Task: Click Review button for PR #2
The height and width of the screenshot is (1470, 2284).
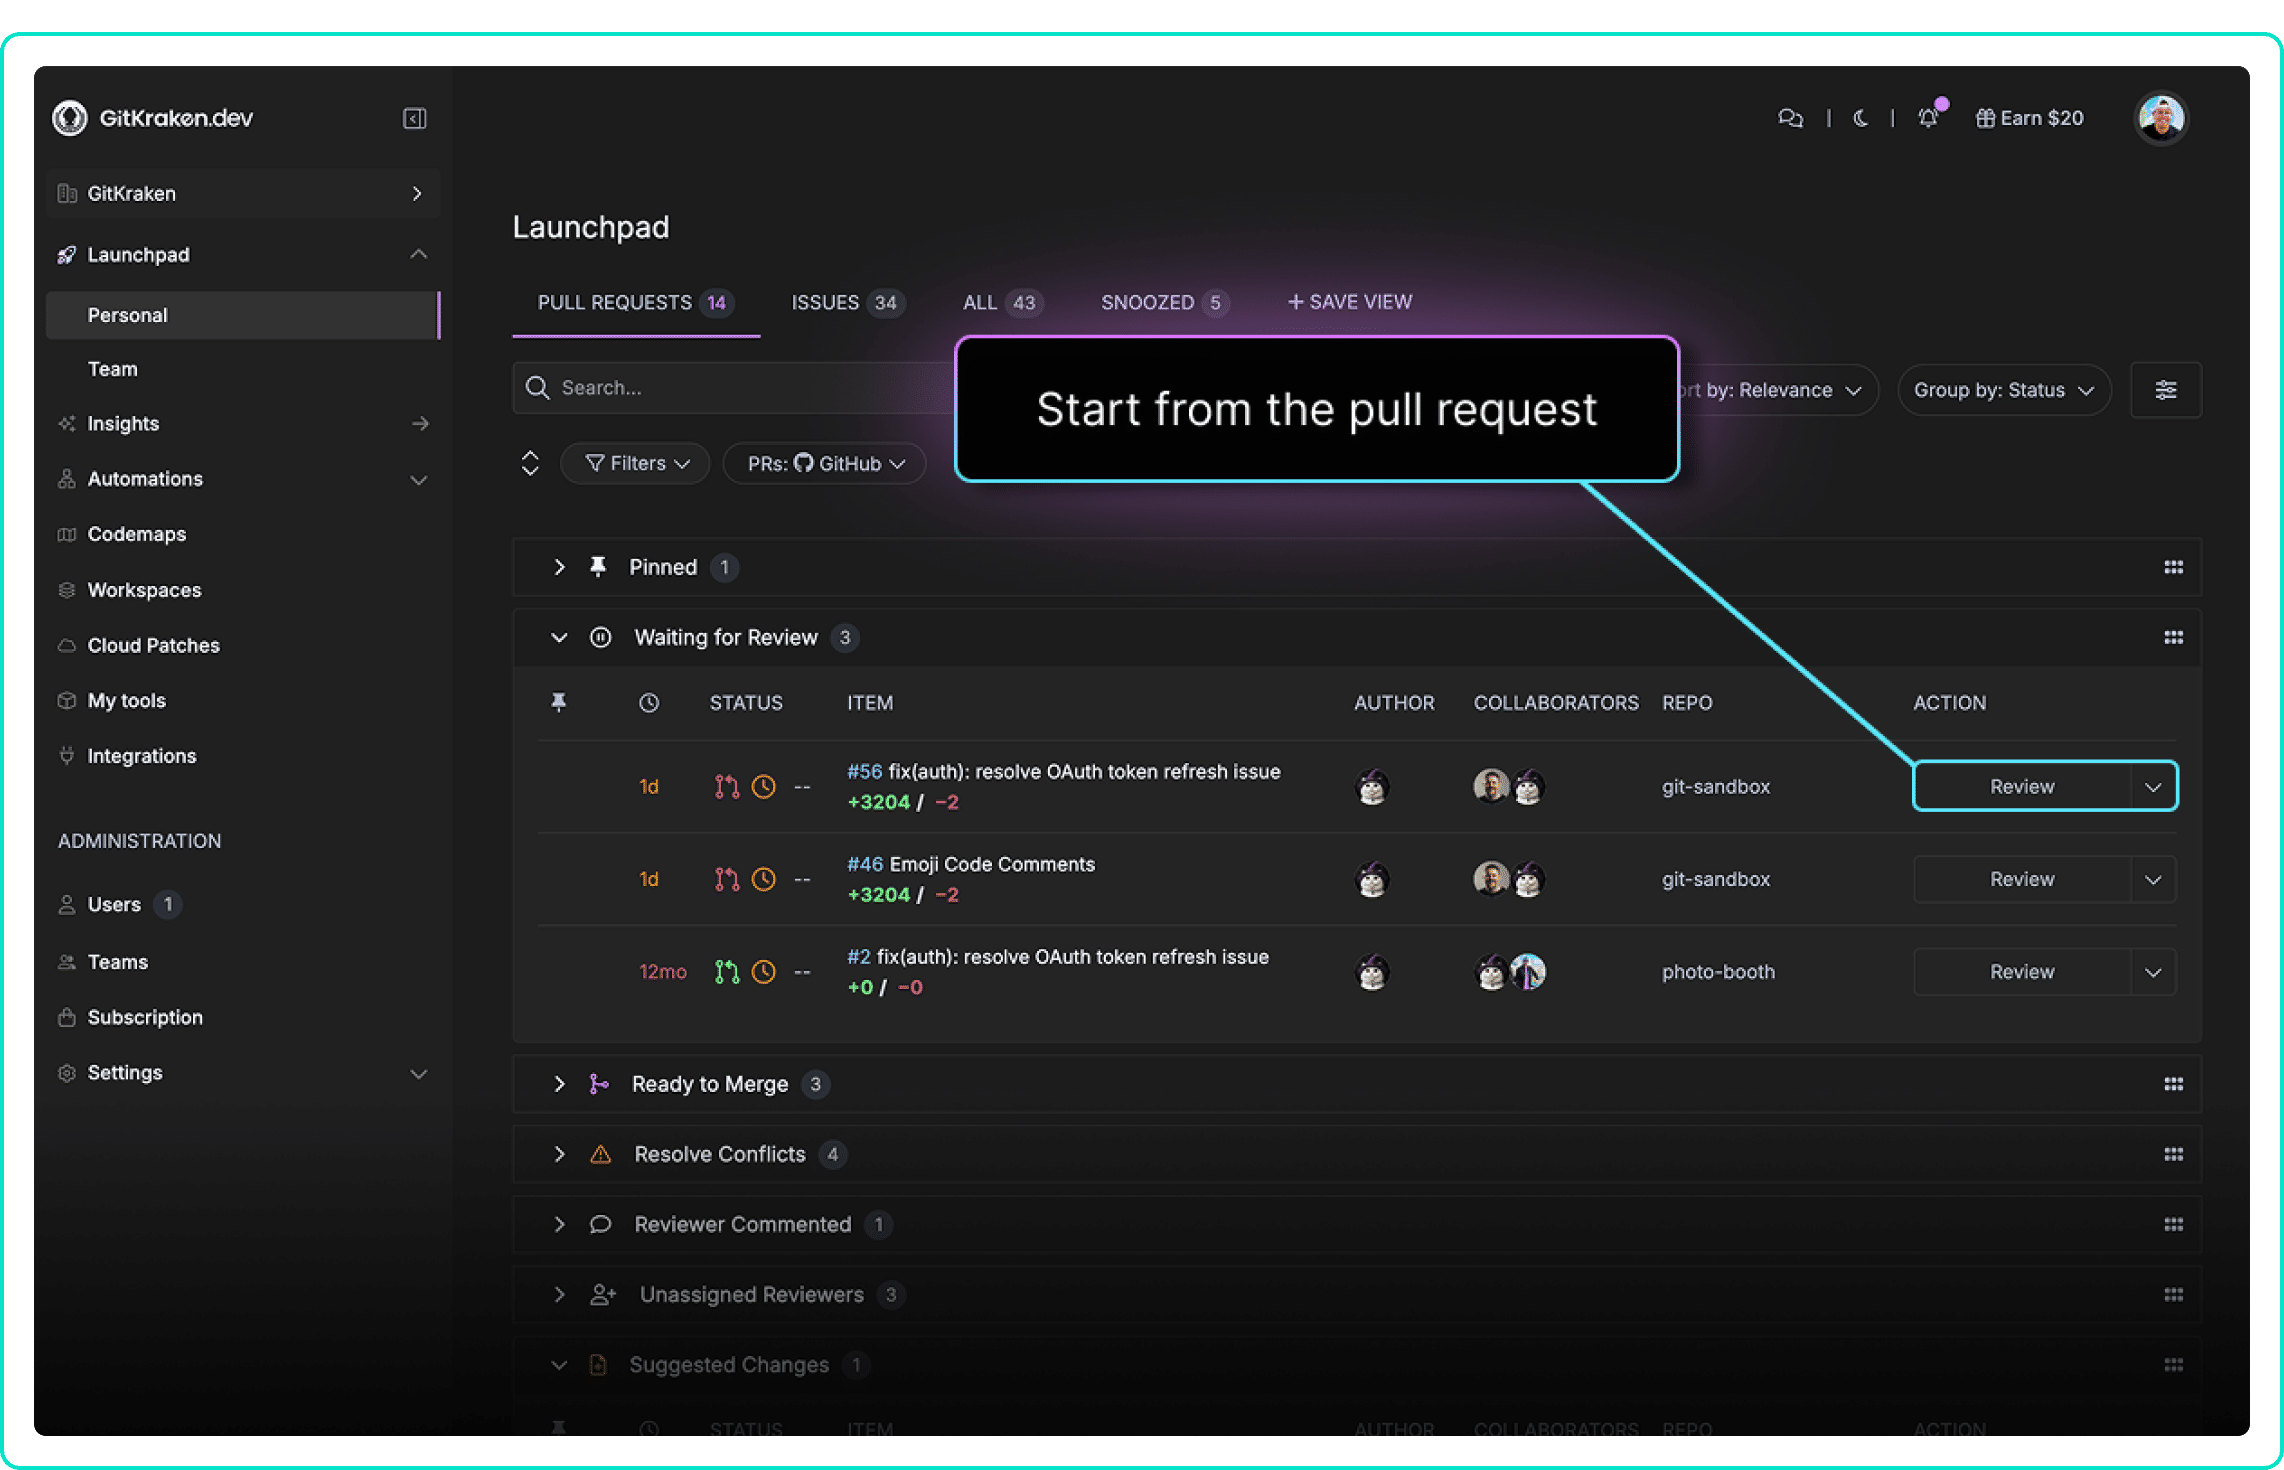Action: pos(2022,972)
